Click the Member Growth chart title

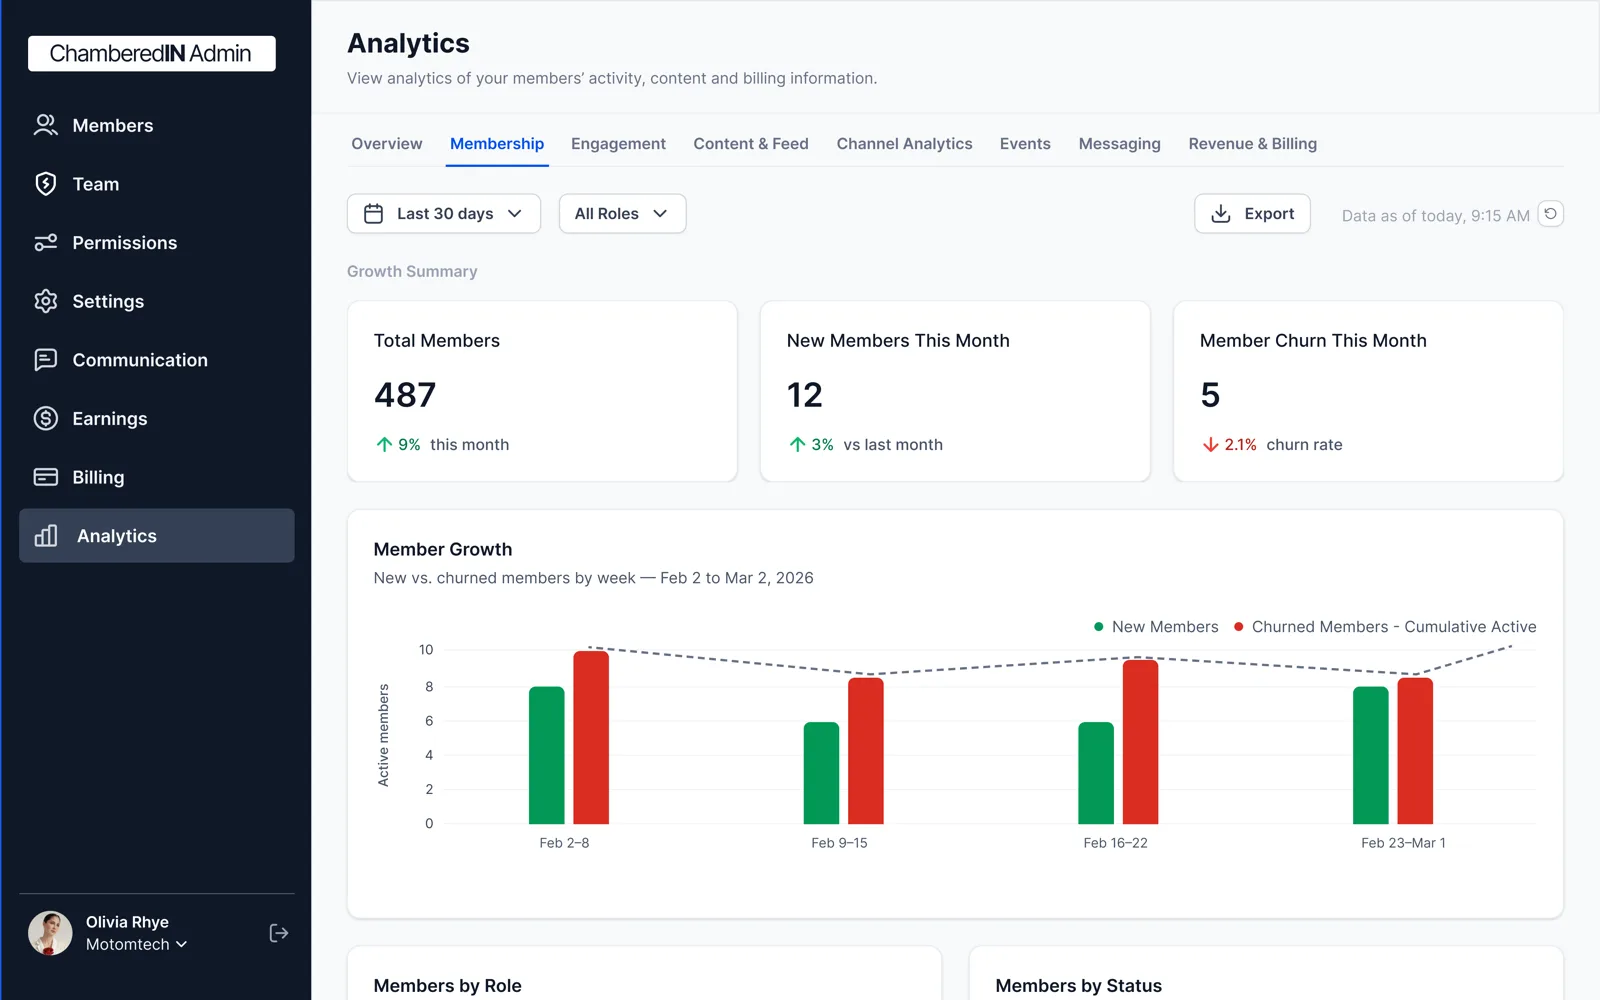[443, 549]
